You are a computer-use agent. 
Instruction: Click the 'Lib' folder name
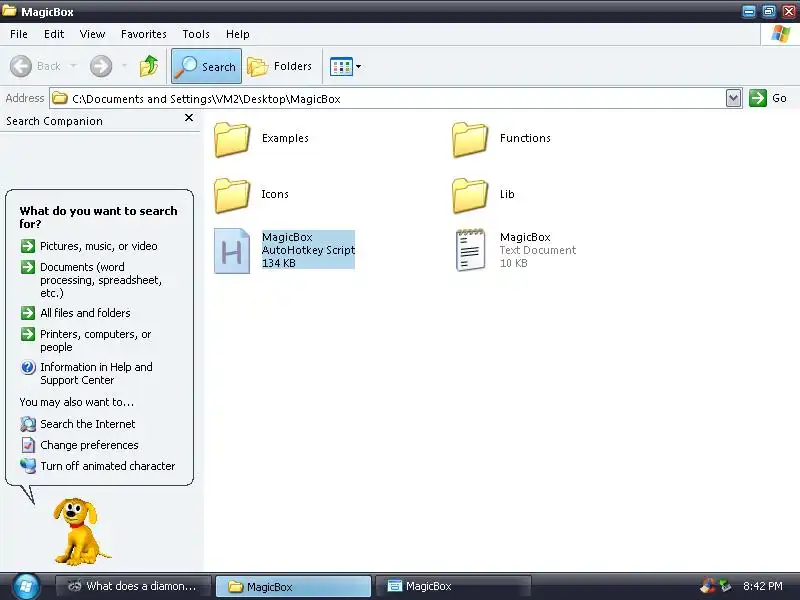[x=507, y=194]
